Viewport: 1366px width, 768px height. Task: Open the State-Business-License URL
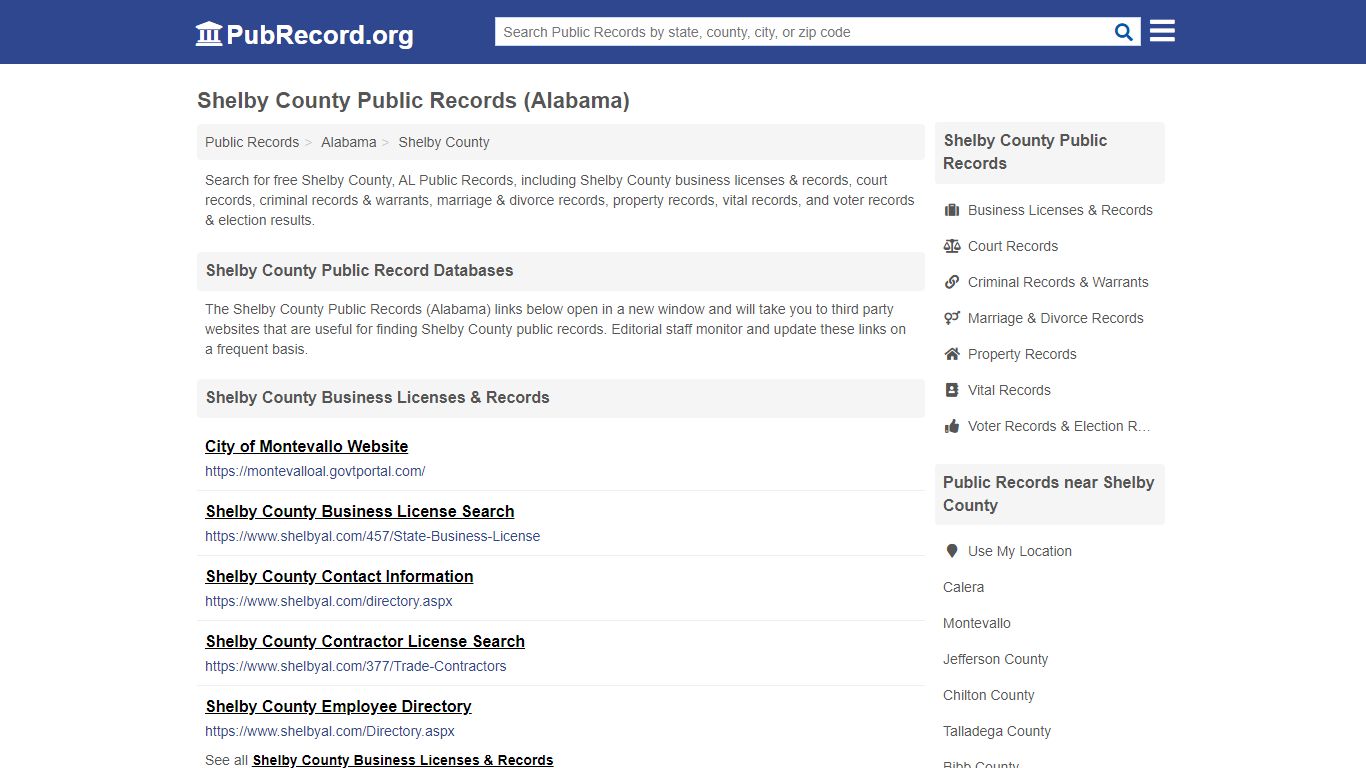pyautogui.click(x=373, y=536)
